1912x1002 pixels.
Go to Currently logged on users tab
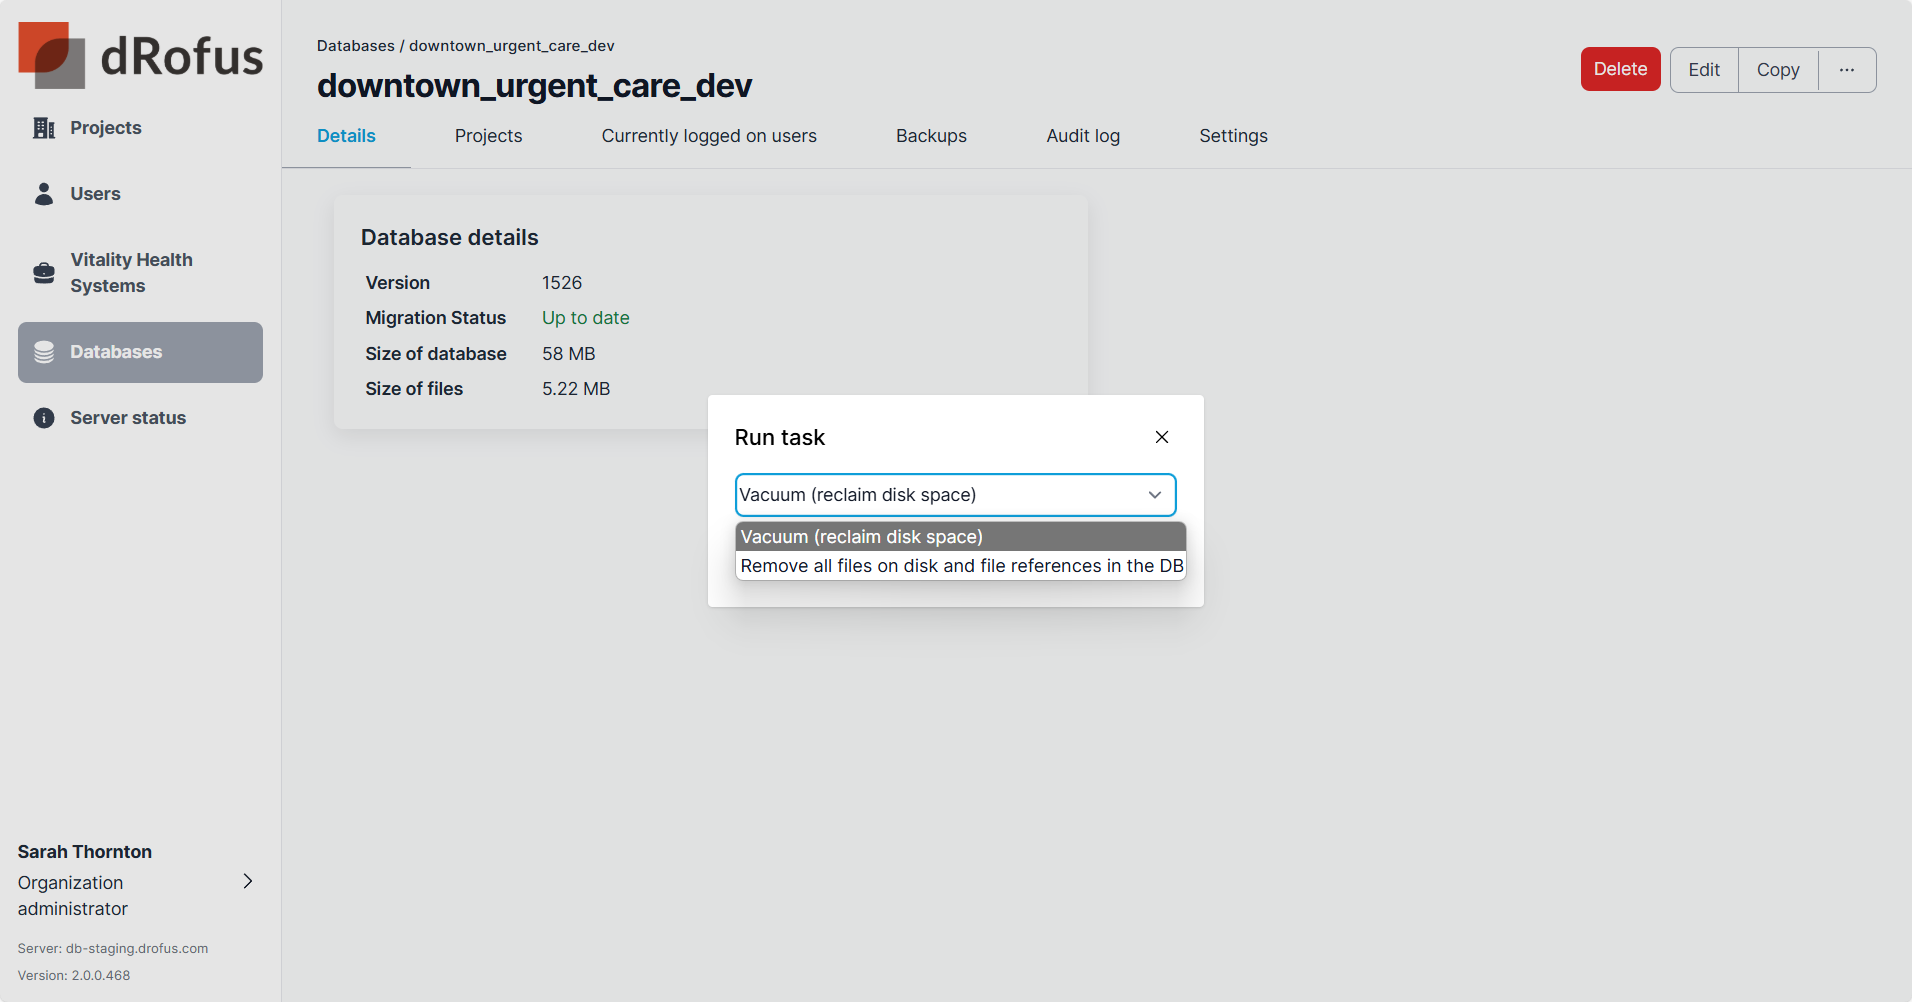click(x=708, y=136)
